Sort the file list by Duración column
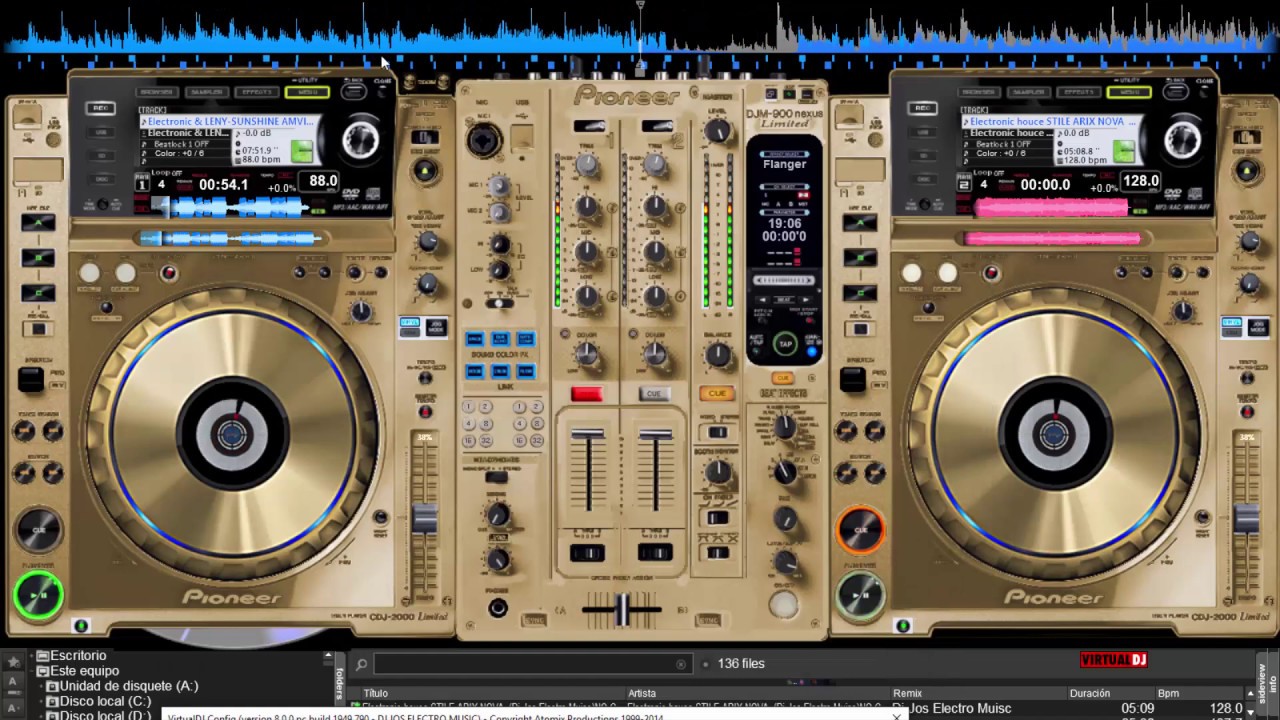The width and height of the screenshot is (1280, 720). pos(1090,693)
